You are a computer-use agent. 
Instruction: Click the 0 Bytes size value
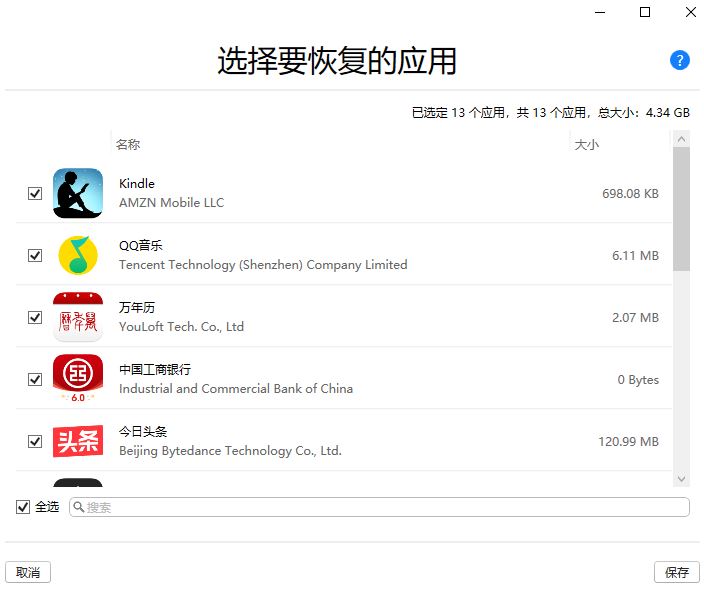click(x=638, y=379)
